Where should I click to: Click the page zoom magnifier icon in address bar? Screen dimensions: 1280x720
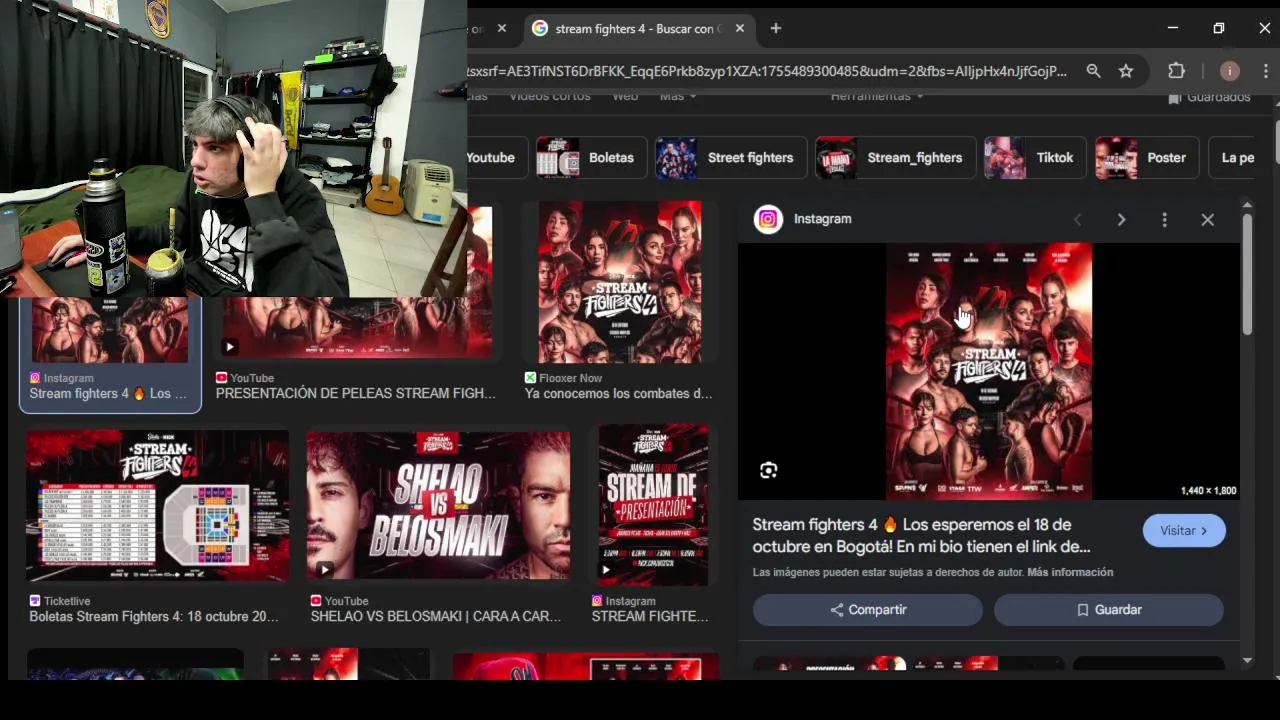click(x=1093, y=71)
